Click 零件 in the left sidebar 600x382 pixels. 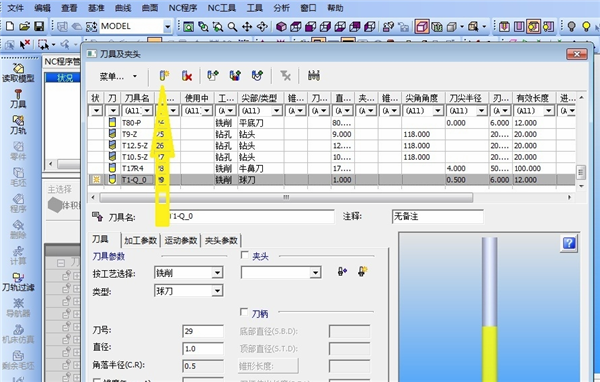[x=18, y=151]
